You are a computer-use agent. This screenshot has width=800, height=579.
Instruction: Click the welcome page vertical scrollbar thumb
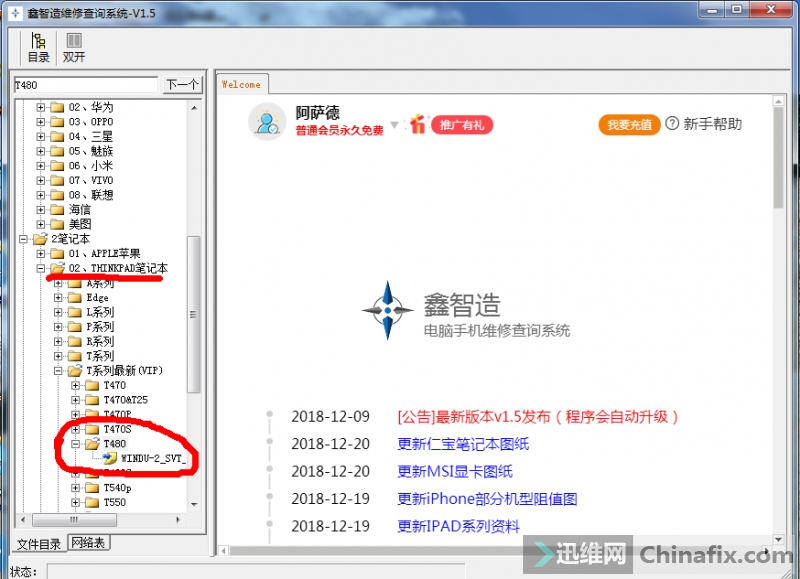[778, 157]
